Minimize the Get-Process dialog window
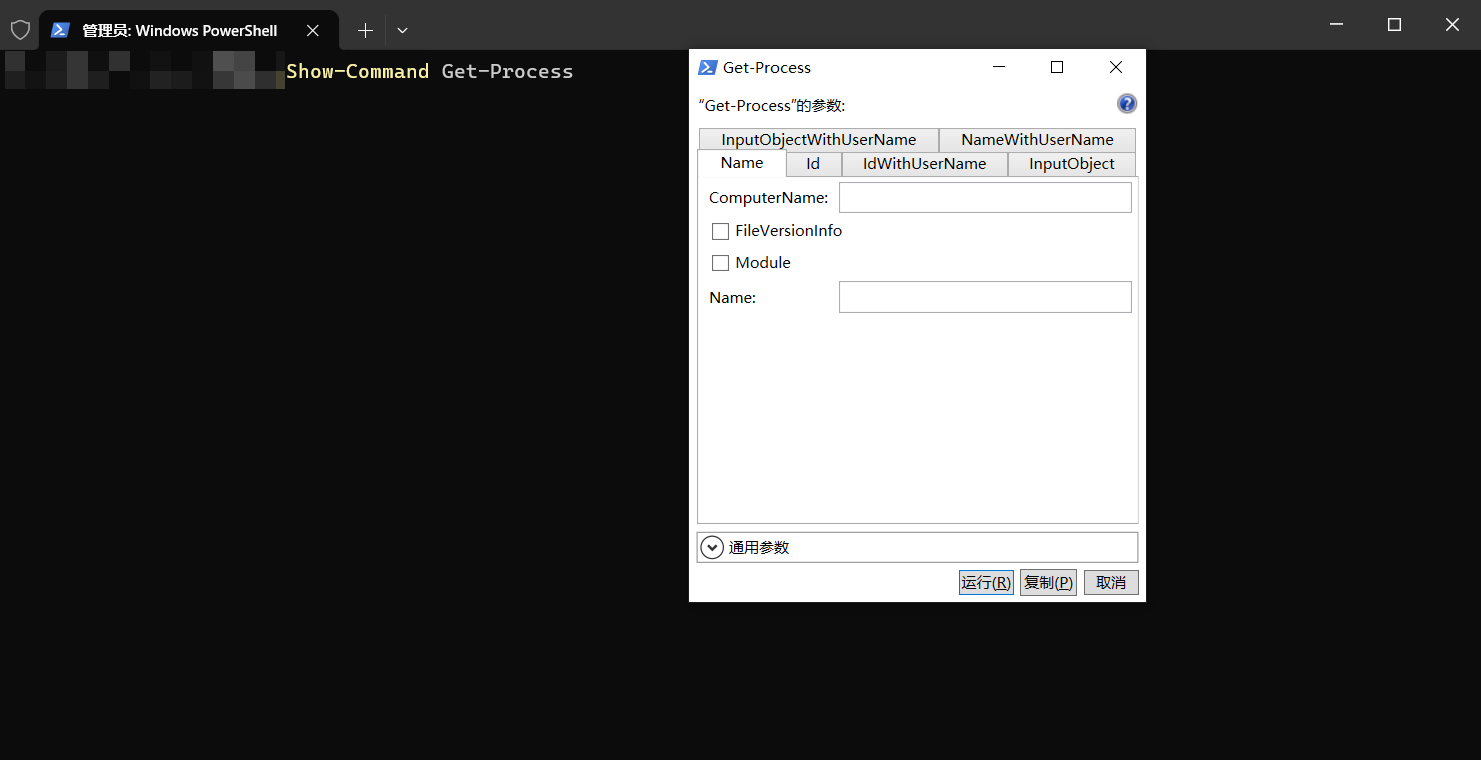The image size is (1481, 760). point(998,67)
